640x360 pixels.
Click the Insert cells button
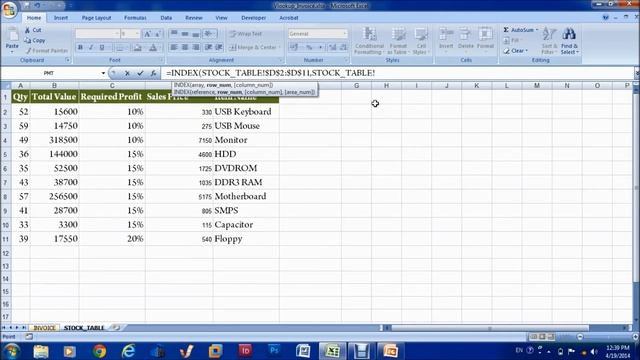coord(446,41)
